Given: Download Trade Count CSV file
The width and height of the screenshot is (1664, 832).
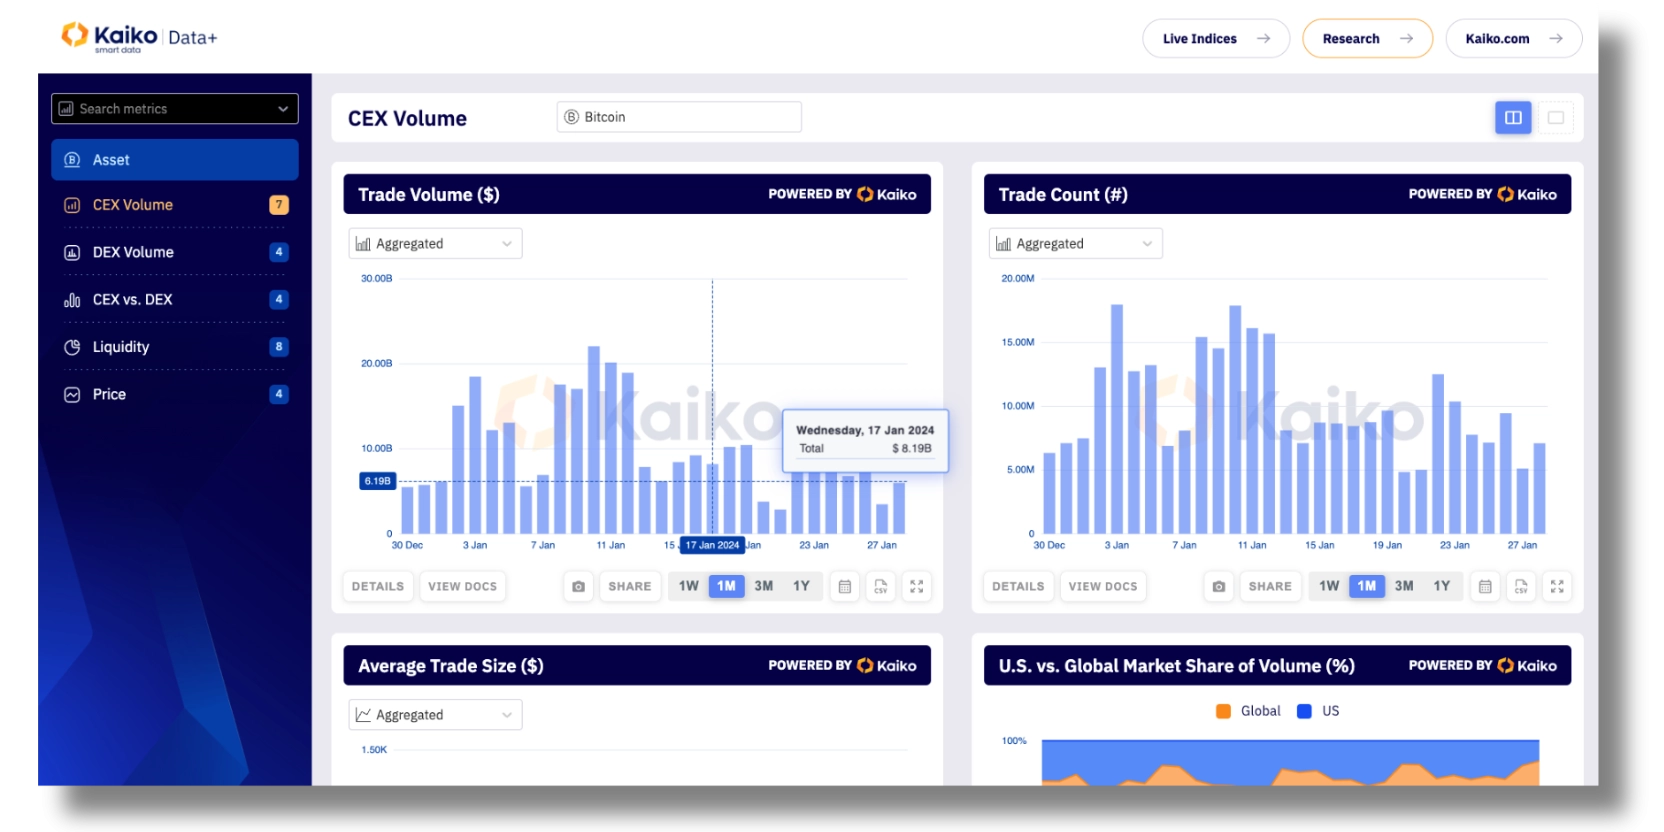Looking at the screenshot, I should pyautogui.click(x=1520, y=586).
